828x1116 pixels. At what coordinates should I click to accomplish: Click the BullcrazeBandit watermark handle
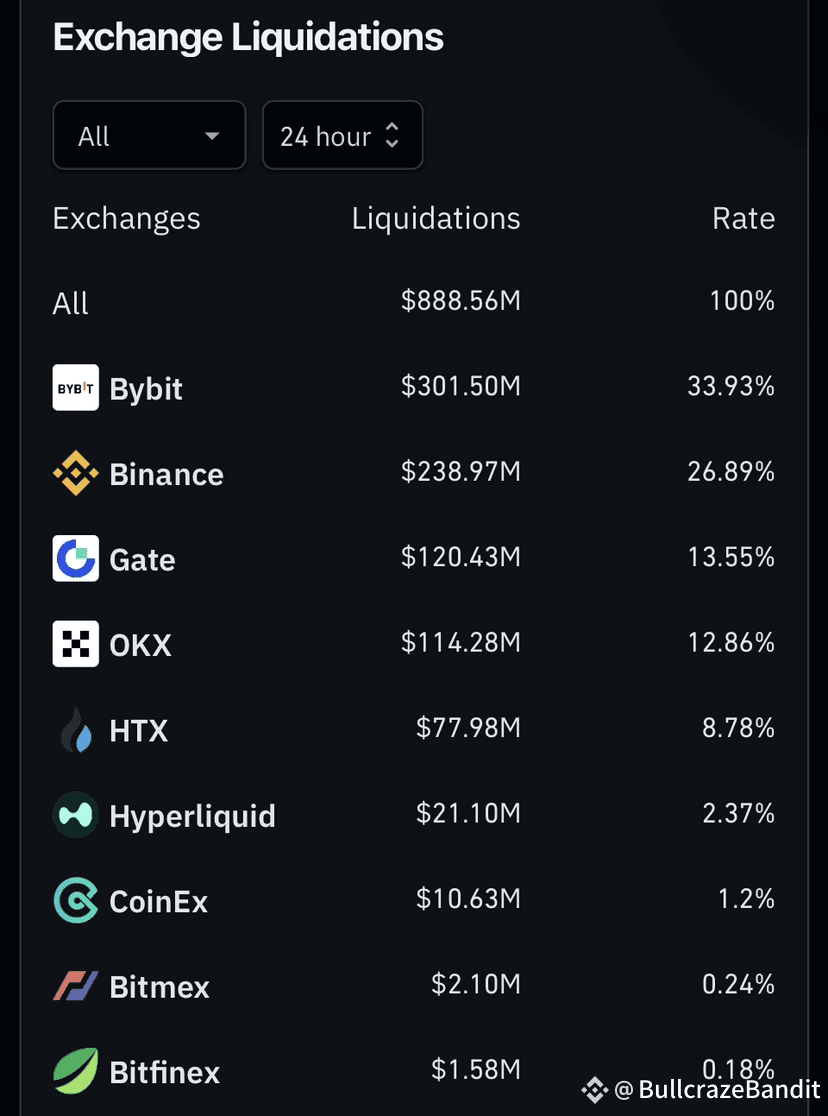[x=729, y=1089]
